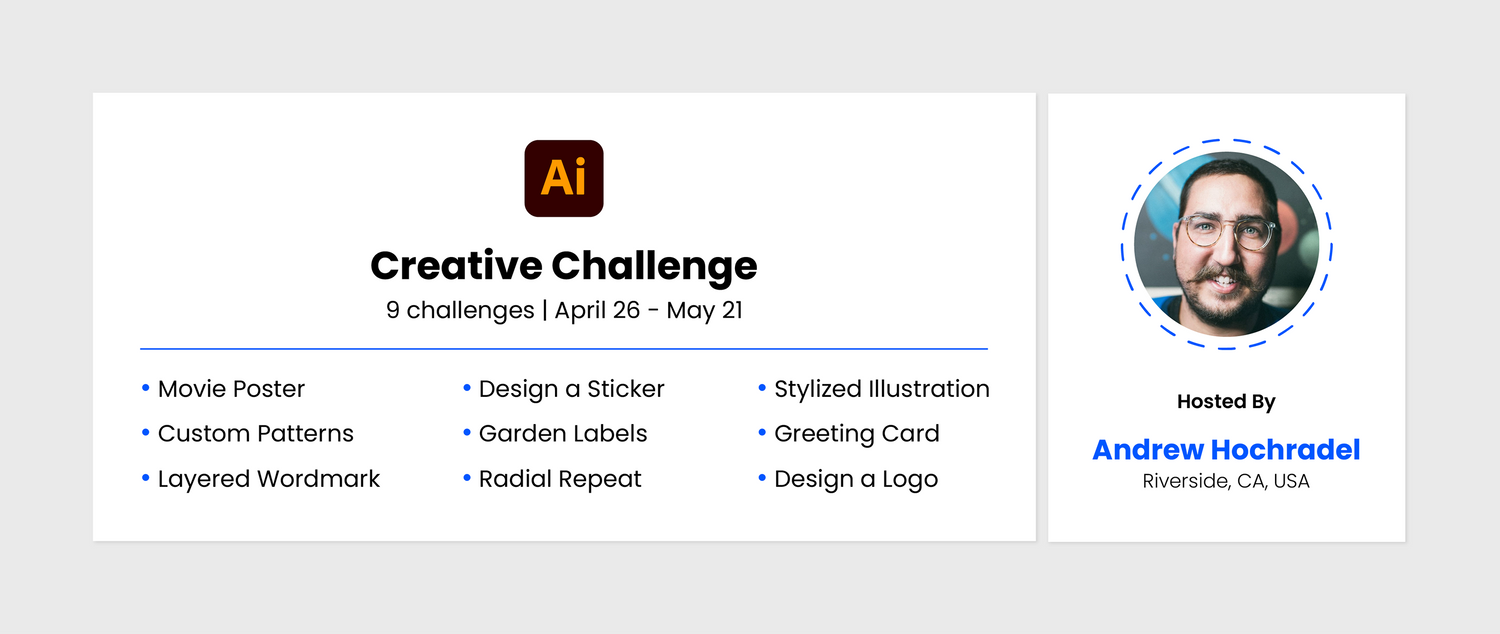1500x634 pixels.
Task: Click the Hosted By label
Action: [1226, 402]
